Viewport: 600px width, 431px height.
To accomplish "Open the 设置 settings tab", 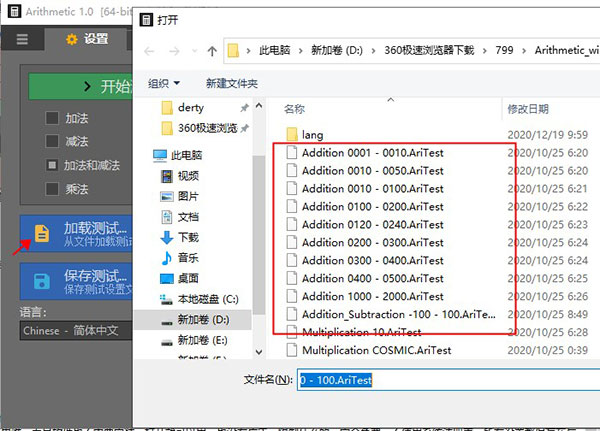I will tap(86, 39).
